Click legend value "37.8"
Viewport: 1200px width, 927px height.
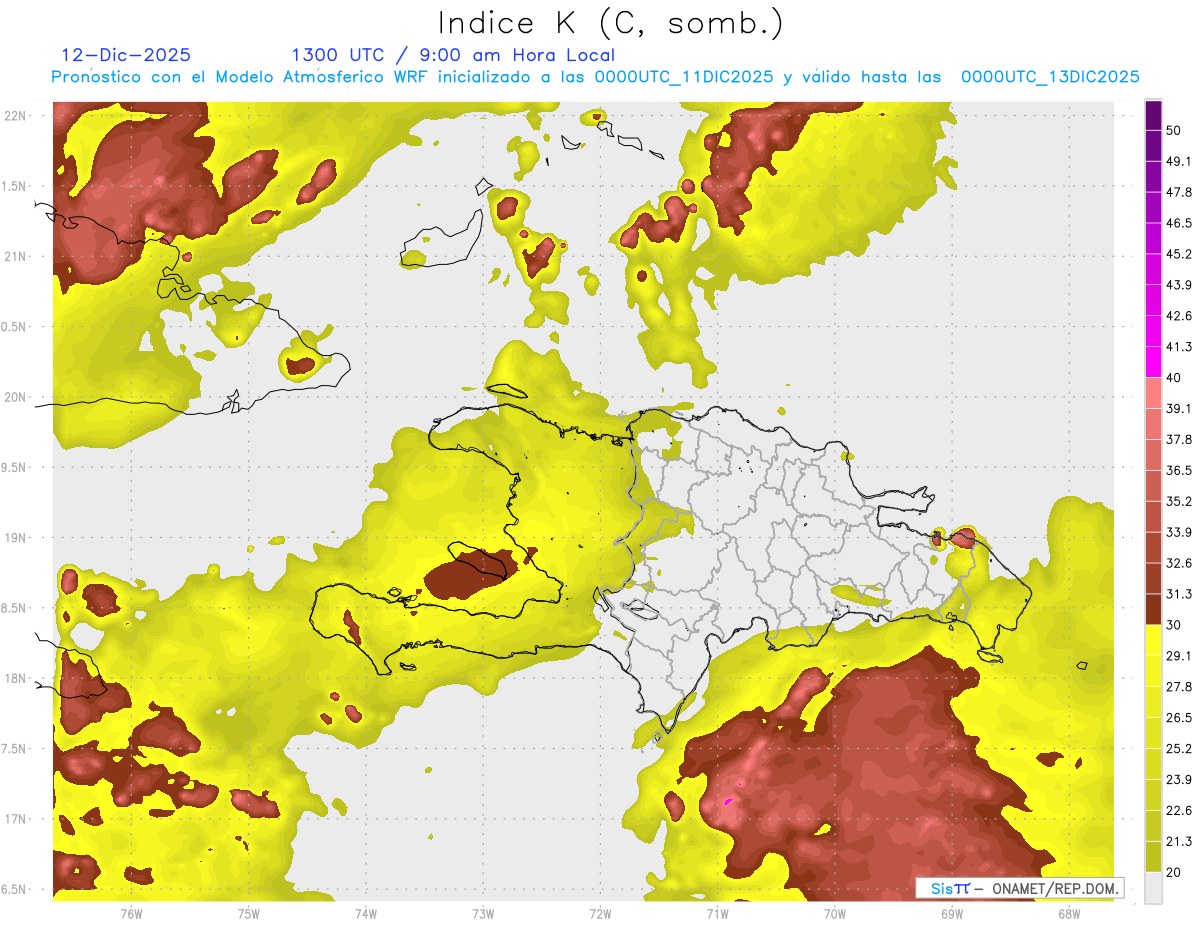(1180, 440)
